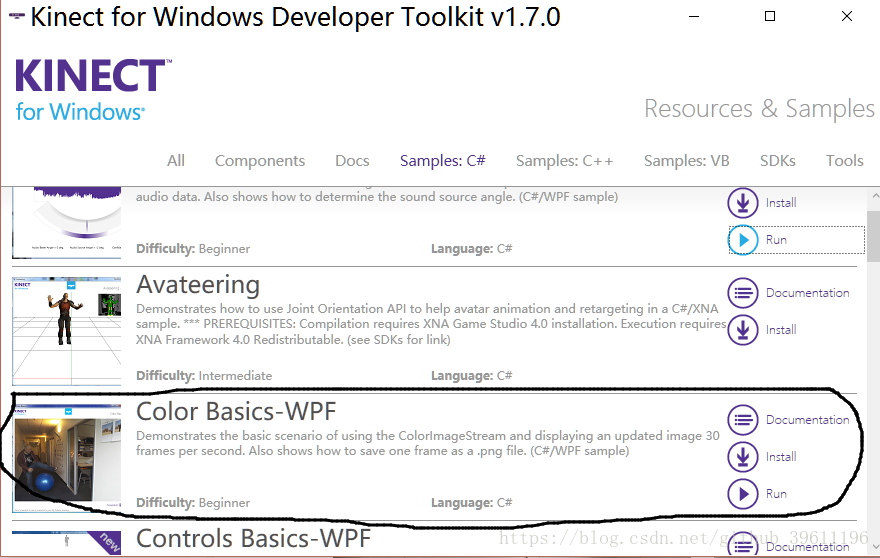Click Color Basics-WPF Install download icon
The width and height of the screenshot is (880, 558).
(x=742, y=457)
